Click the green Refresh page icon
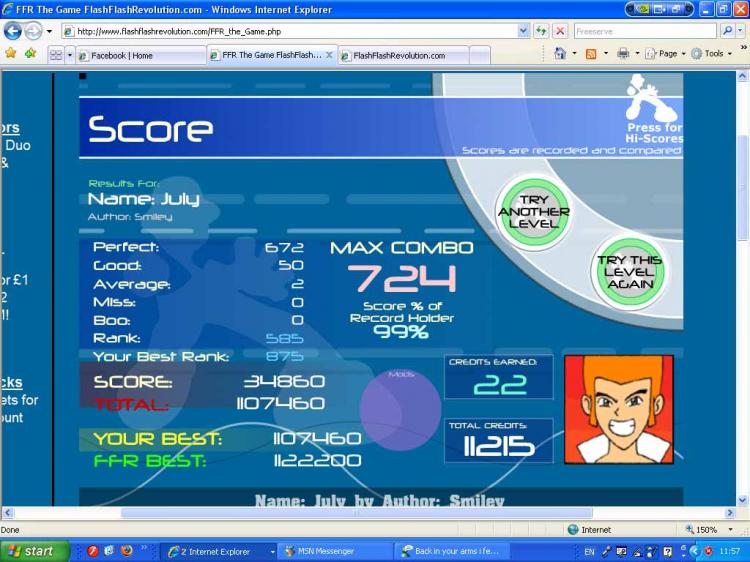750x562 pixels. [541, 31]
